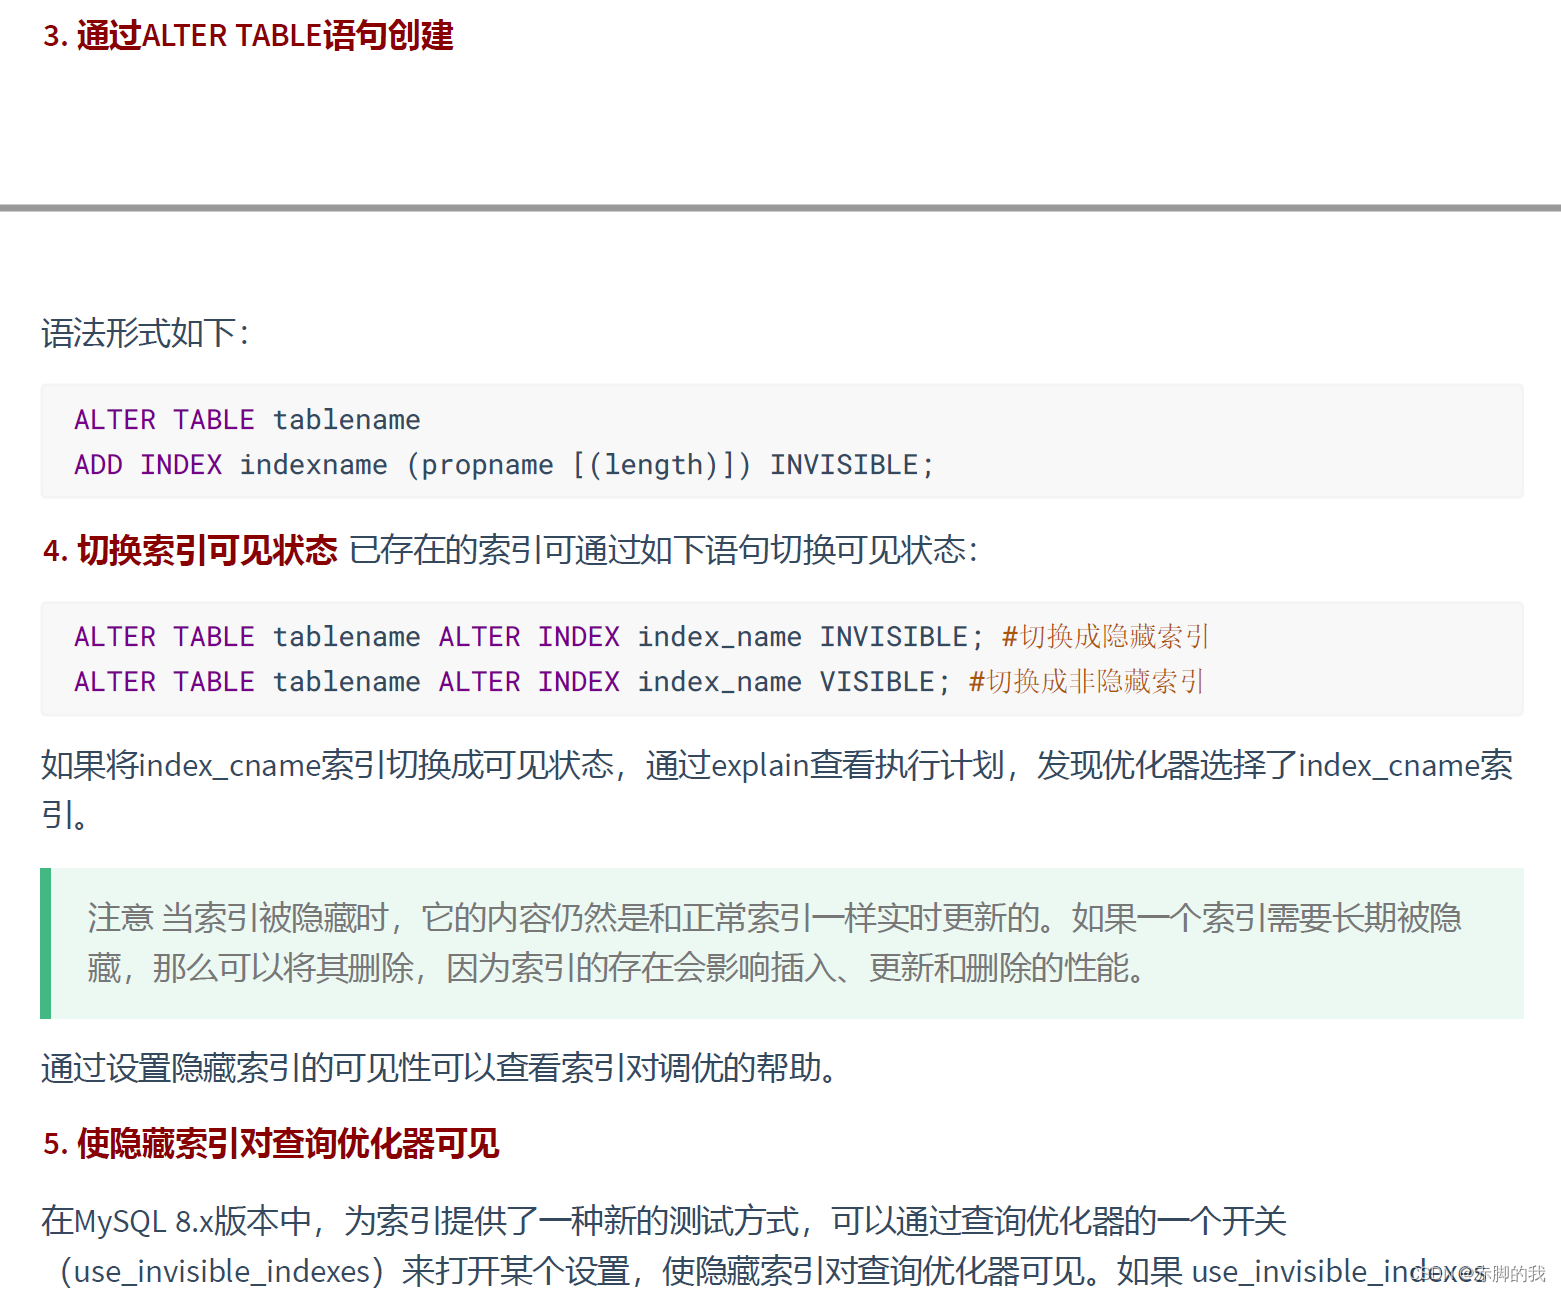
Task: Click comment '#切换成非隐藏索引'
Action: [x=1086, y=681]
